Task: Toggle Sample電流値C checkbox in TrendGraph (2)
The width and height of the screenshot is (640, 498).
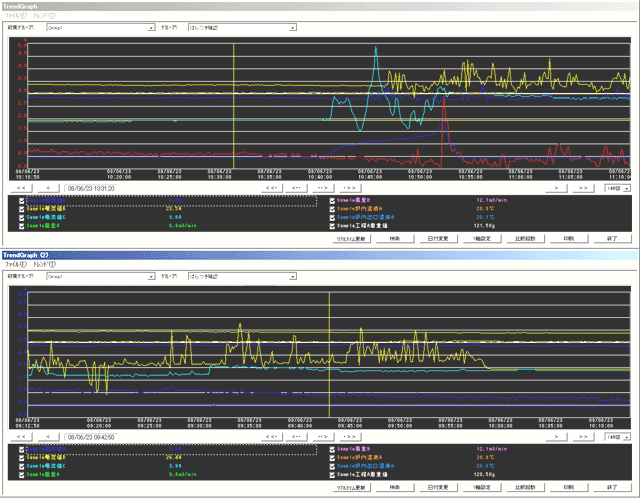Action: 22,466
